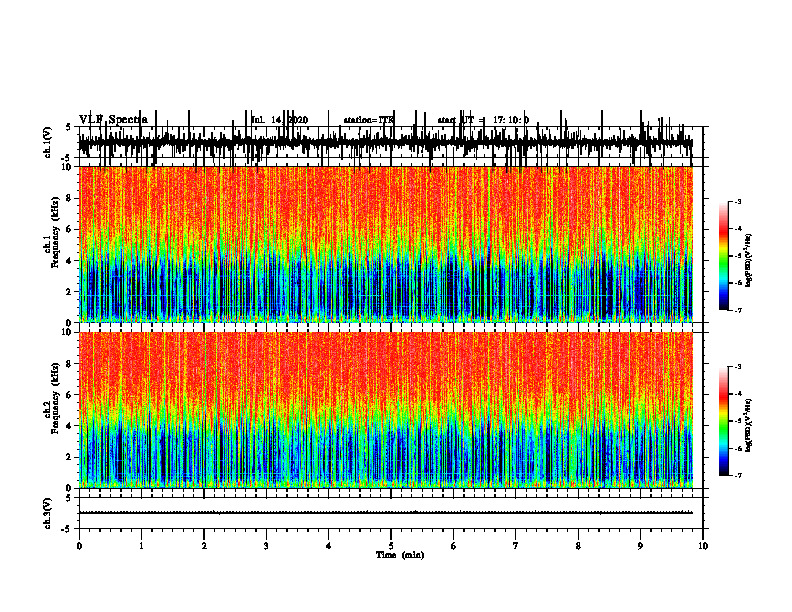Click the "ch.3(V)" y-axis label of the bottom panel
Image resolution: width=792 pixels, height=612 pixels.
[48, 513]
